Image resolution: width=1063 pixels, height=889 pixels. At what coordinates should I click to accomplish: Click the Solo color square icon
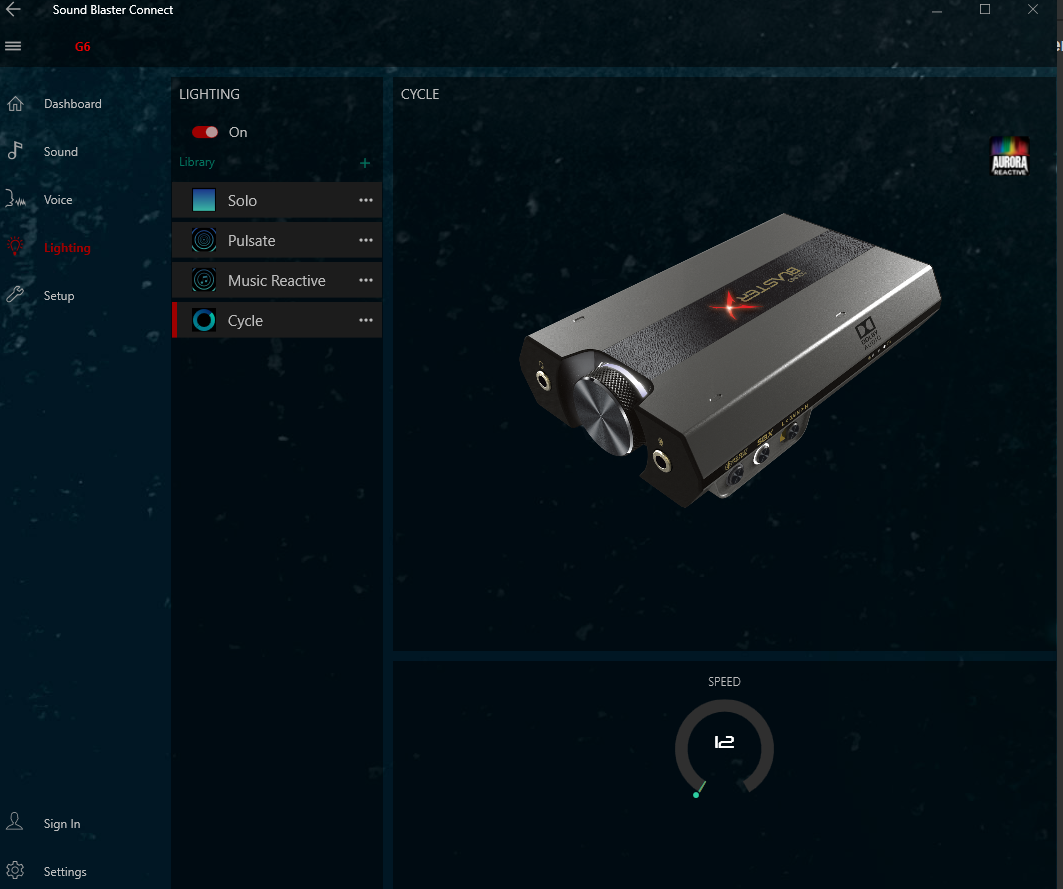(204, 200)
